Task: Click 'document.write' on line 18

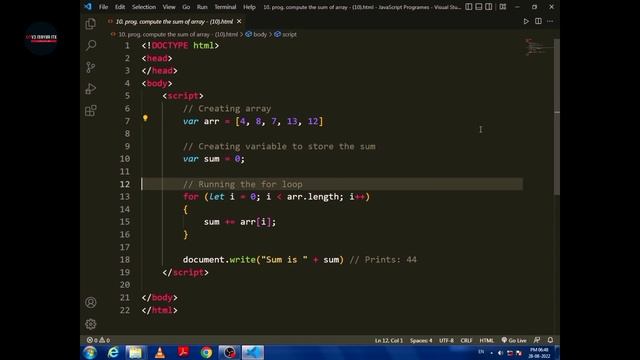Action: pyautogui.click(x=219, y=260)
